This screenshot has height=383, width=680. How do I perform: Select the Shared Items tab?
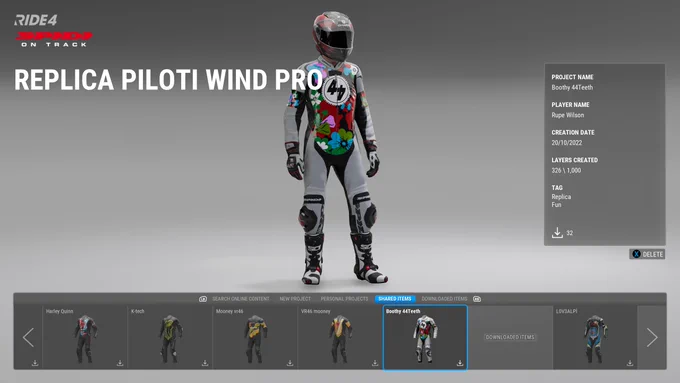point(395,299)
